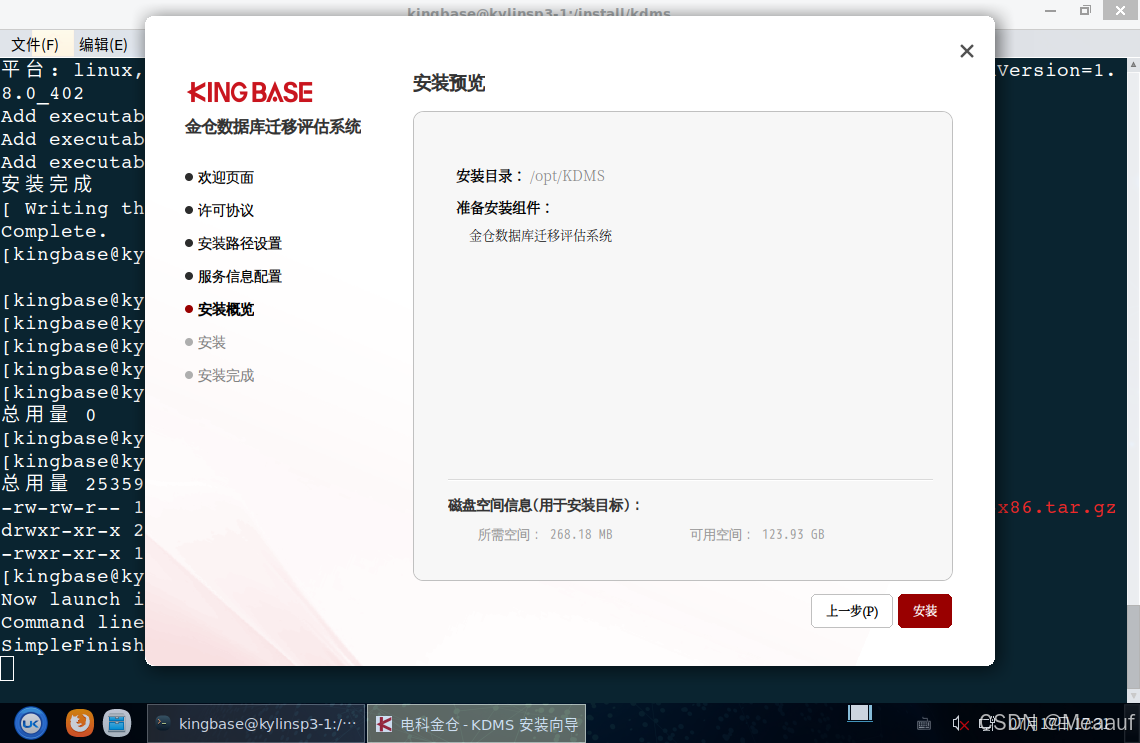The height and width of the screenshot is (743, 1140).
Task: Launch Firefox from taskbar
Action: click(x=80, y=723)
